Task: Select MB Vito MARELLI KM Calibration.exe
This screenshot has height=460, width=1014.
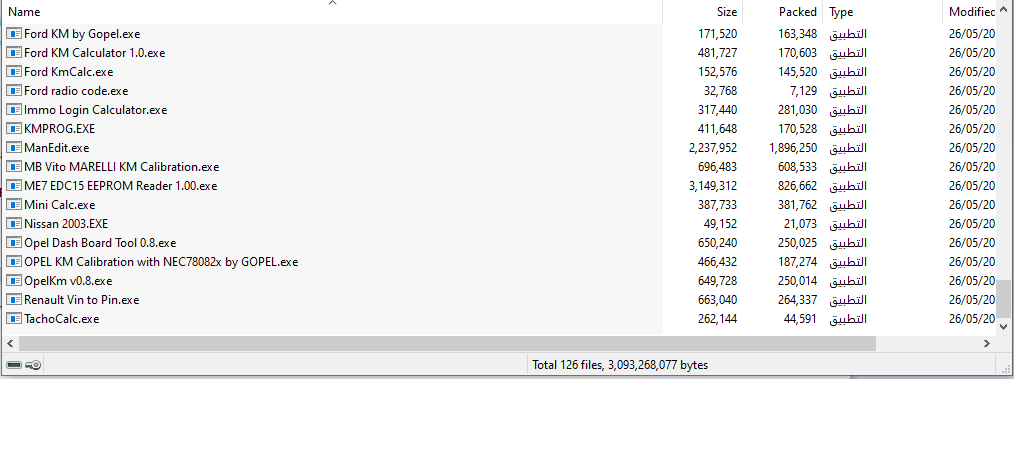Action: tap(122, 167)
